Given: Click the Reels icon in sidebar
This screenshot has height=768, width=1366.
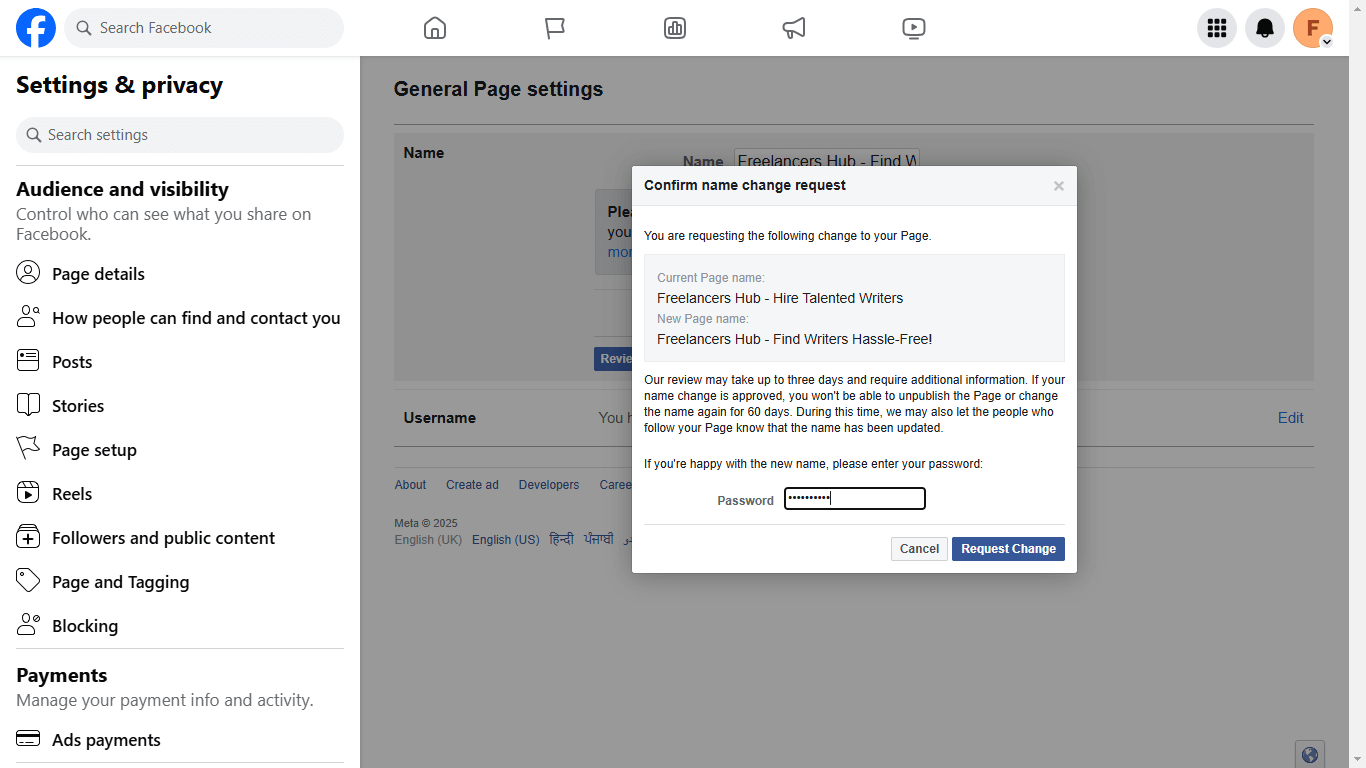Looking at the screenshot, I should click(29, 493).
